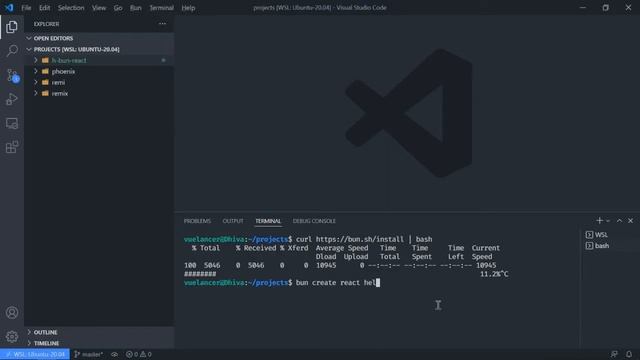Maximize the terminal panel with the up arrow
Image resolution: width=640 pixels, height=360 pixels.
[x=619, y=220]
